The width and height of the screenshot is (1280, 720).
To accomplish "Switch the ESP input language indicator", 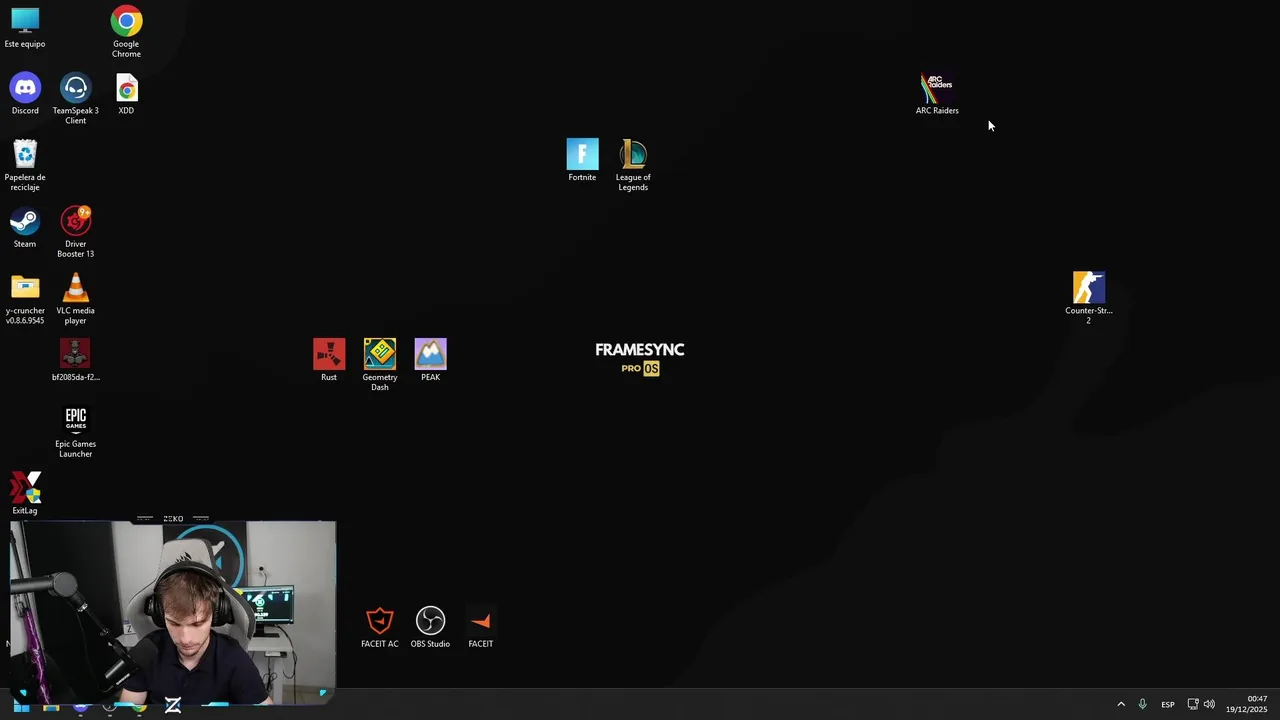I will [x=1168, y=705].
